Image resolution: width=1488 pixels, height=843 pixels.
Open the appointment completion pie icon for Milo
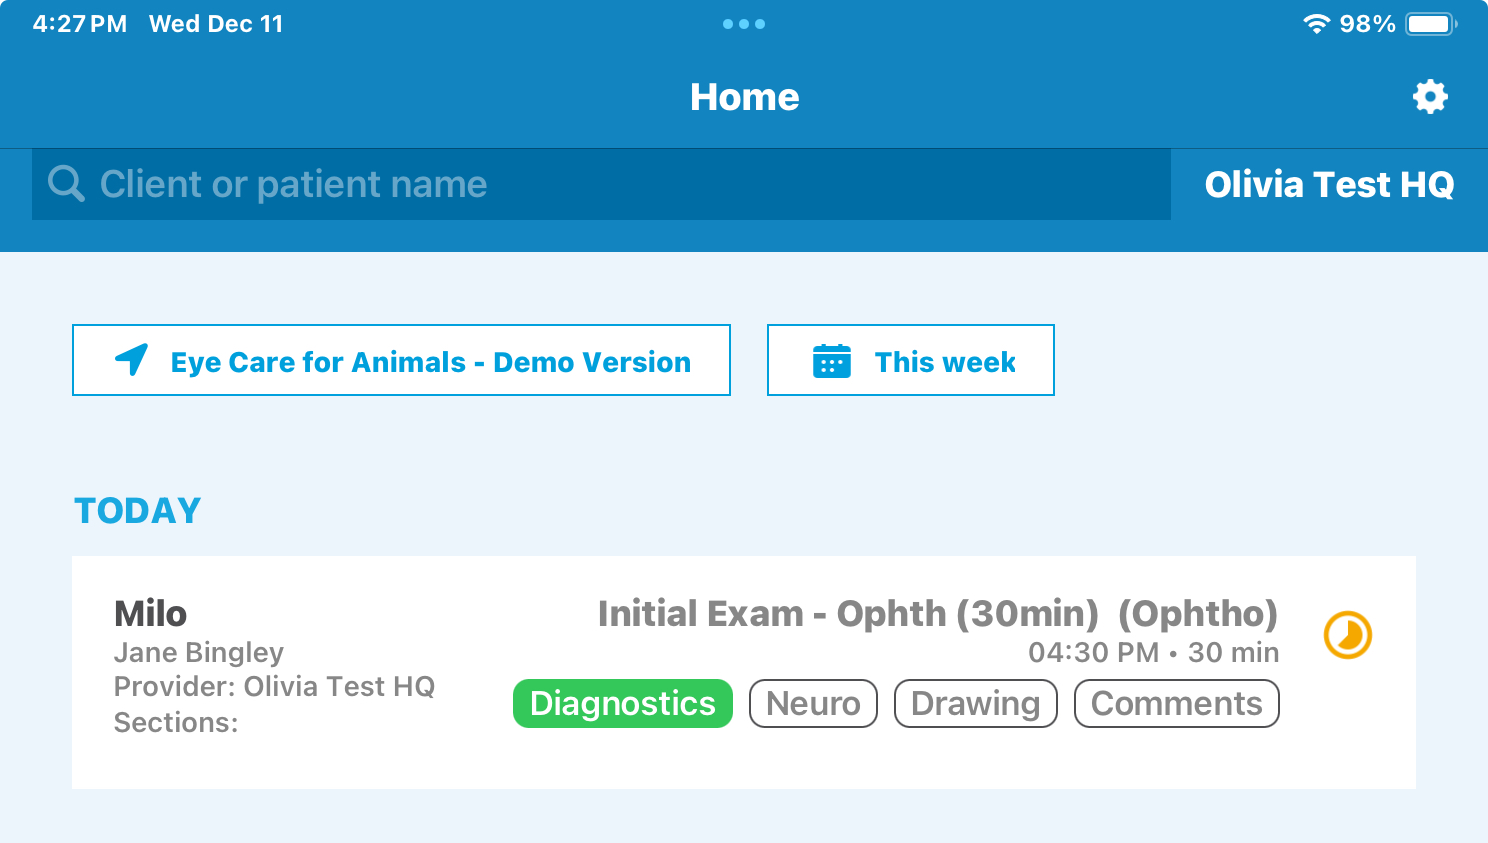click(x=1347, y=634)
